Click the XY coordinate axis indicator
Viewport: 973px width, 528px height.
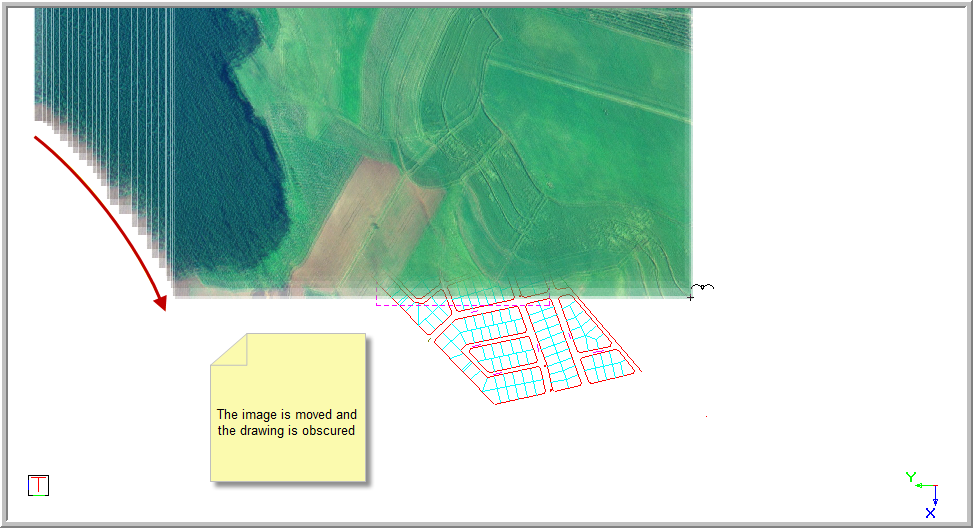pyautogui.click(x=928, y=492)
